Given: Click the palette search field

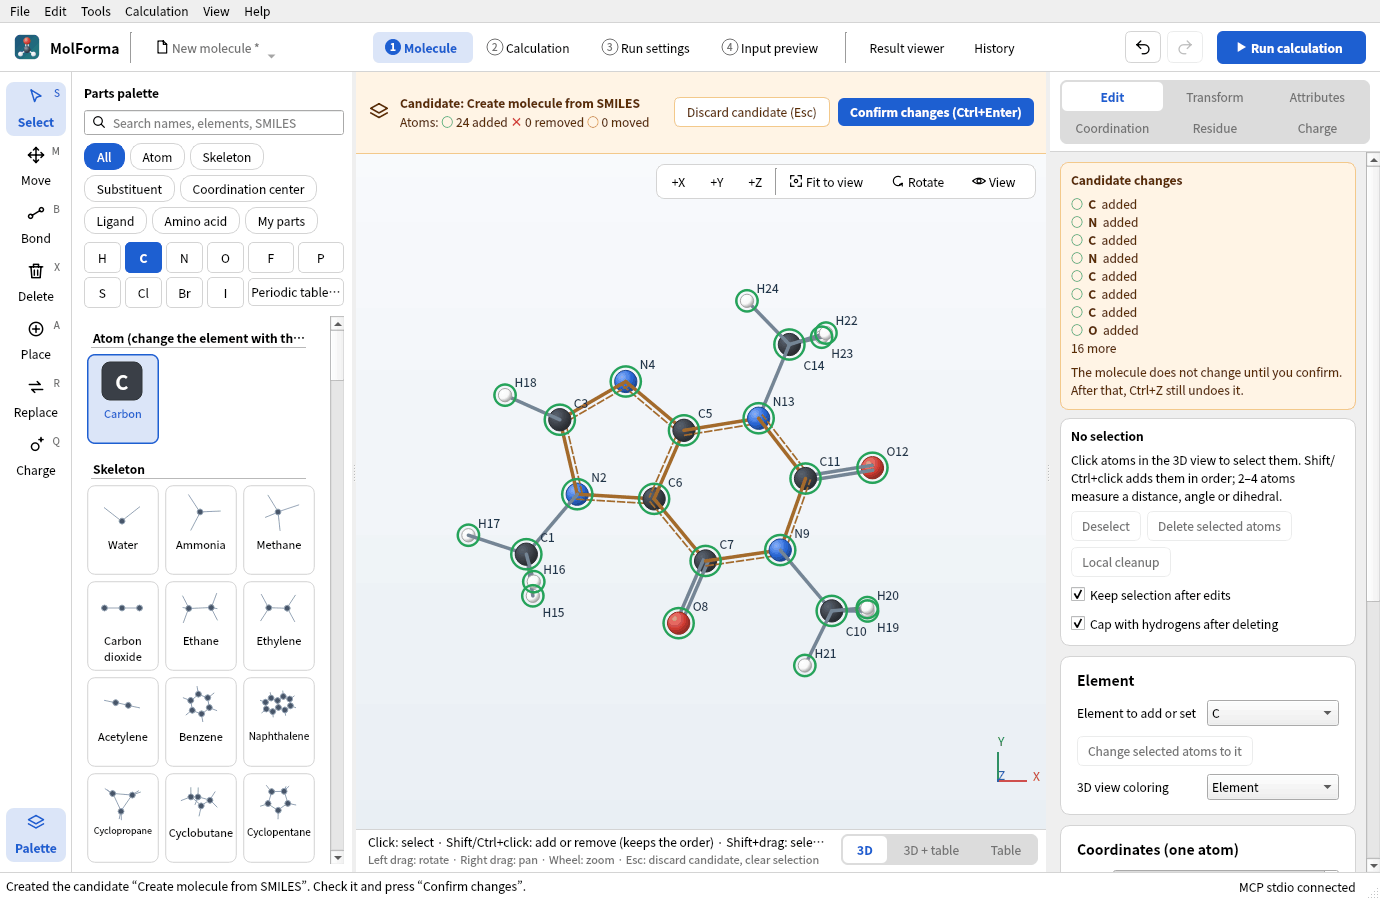Looking at the screenshot, I should click(x=214, y=123).
